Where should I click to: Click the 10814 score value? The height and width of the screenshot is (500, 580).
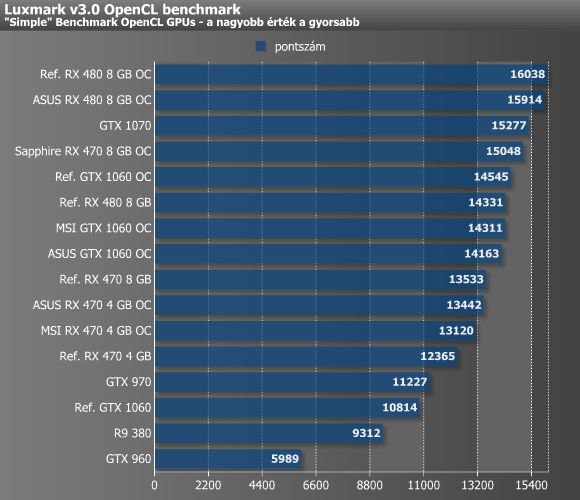[399, 408]
